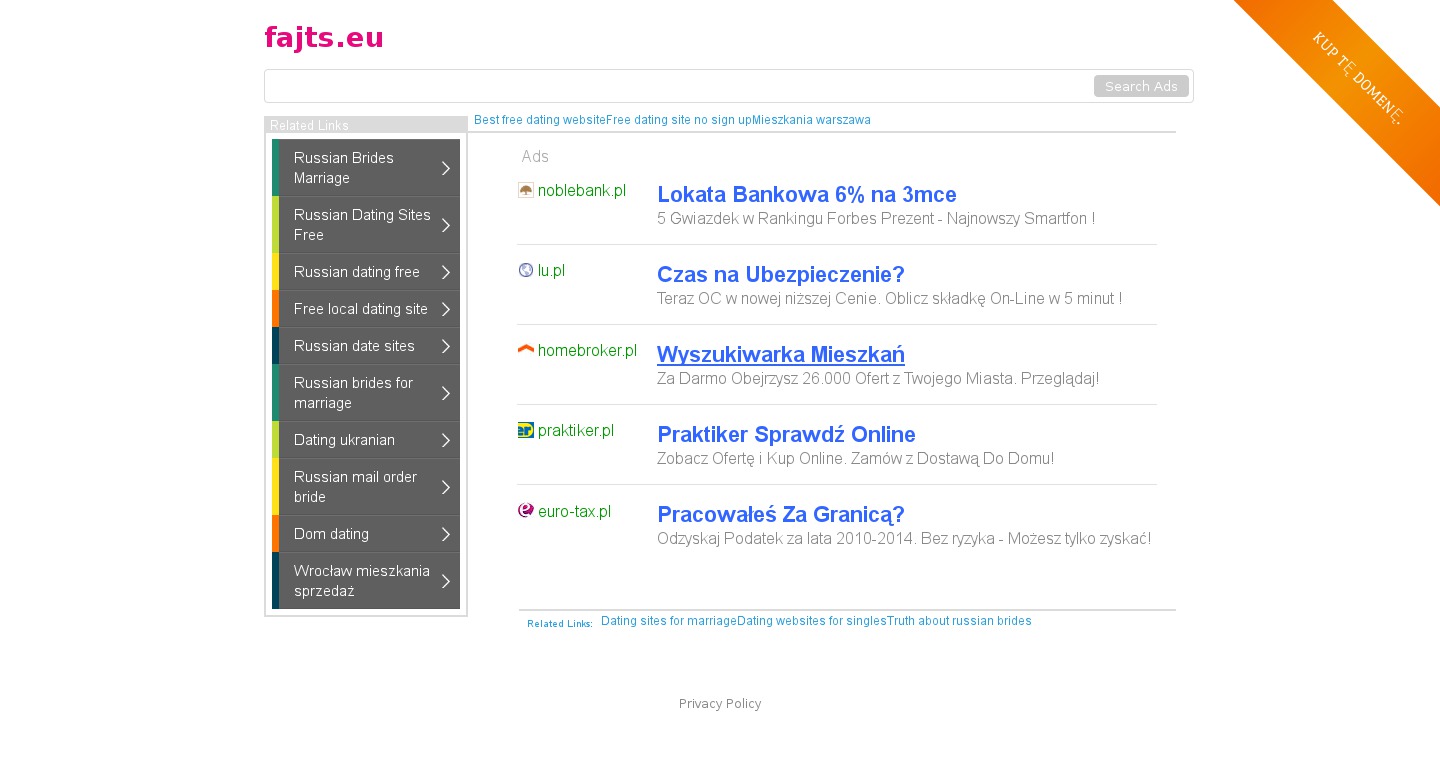1440x783 pixels.
Task: Click the homebroker.pl orange roof icon
Action: click(x=526, y=350)
